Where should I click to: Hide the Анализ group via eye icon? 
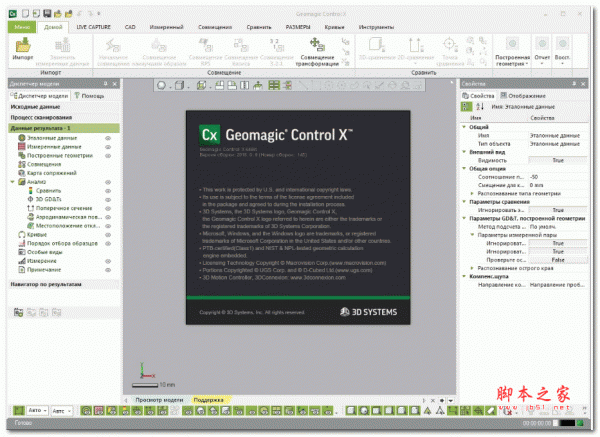[x=108, y=182]
